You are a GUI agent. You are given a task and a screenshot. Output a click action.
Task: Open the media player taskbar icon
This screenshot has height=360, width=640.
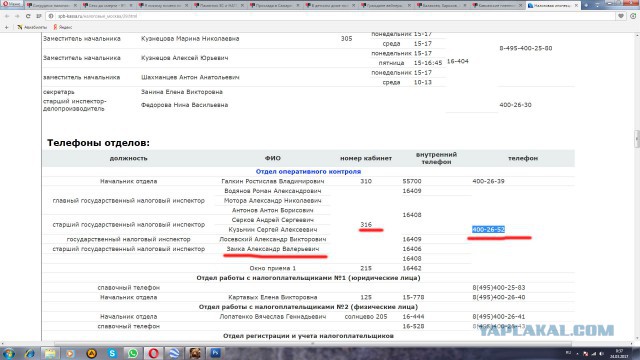coord(71,353)
